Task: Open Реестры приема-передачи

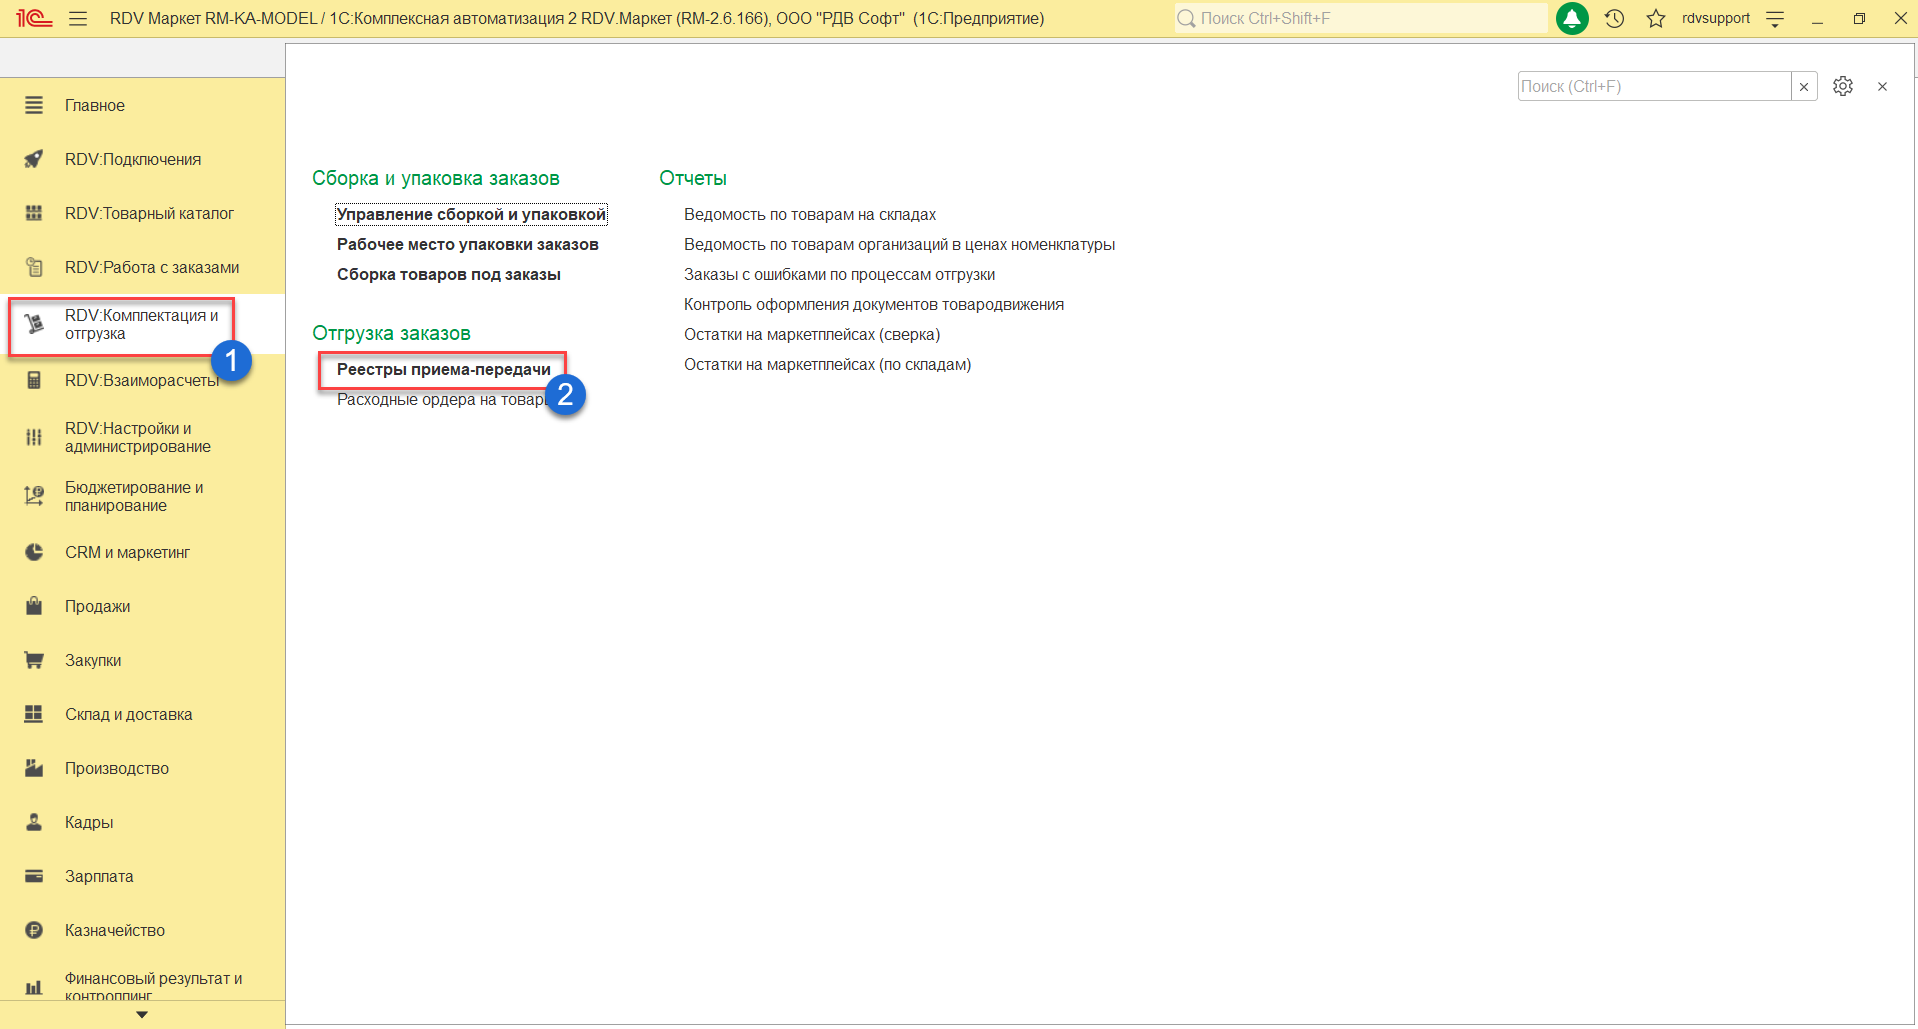Action: [444, 369]
